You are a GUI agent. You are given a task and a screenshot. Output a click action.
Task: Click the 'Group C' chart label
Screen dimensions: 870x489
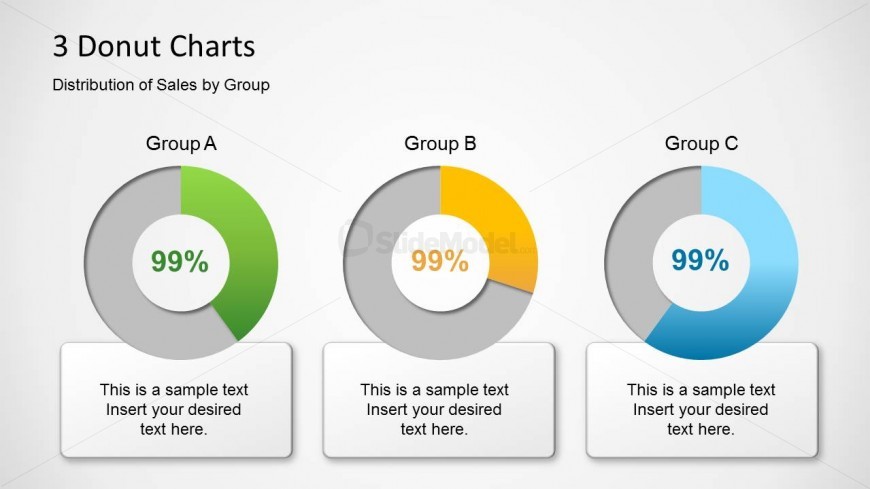tap(701, 144)
